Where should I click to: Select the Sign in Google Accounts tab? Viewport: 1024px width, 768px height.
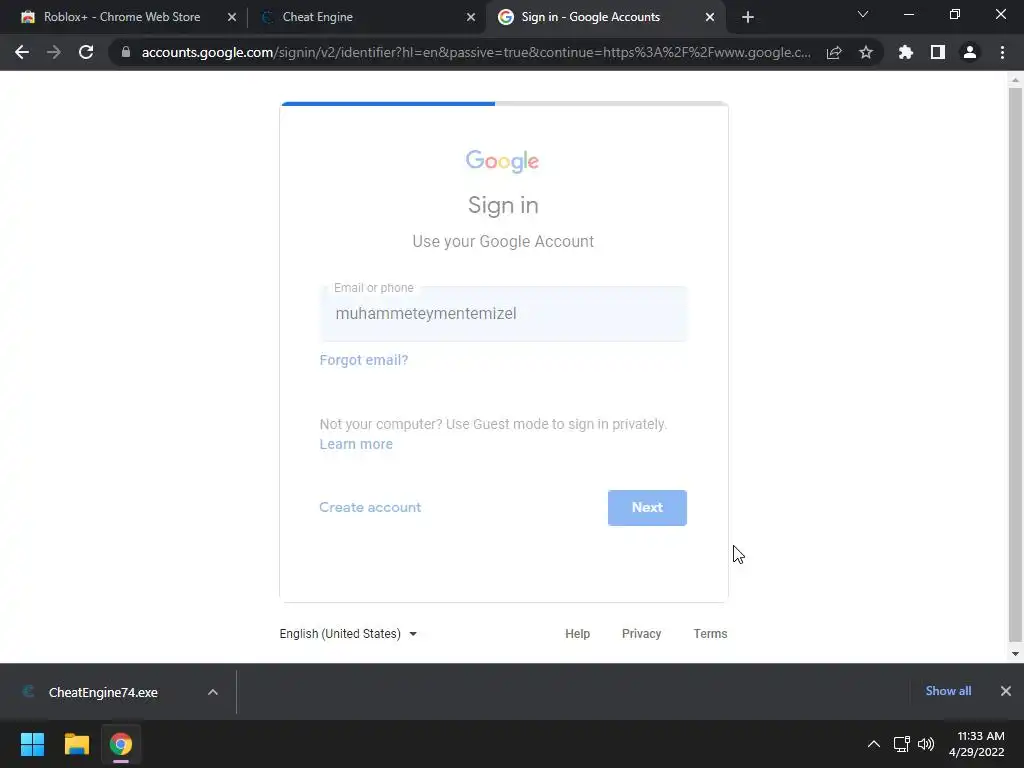[605, 17]
